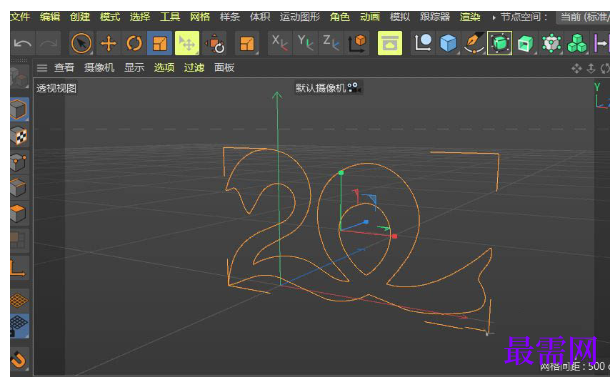Click the highlighted yellow render view icon
The height and width of the screenshot is (382, 616).
[x=390, y=43]
